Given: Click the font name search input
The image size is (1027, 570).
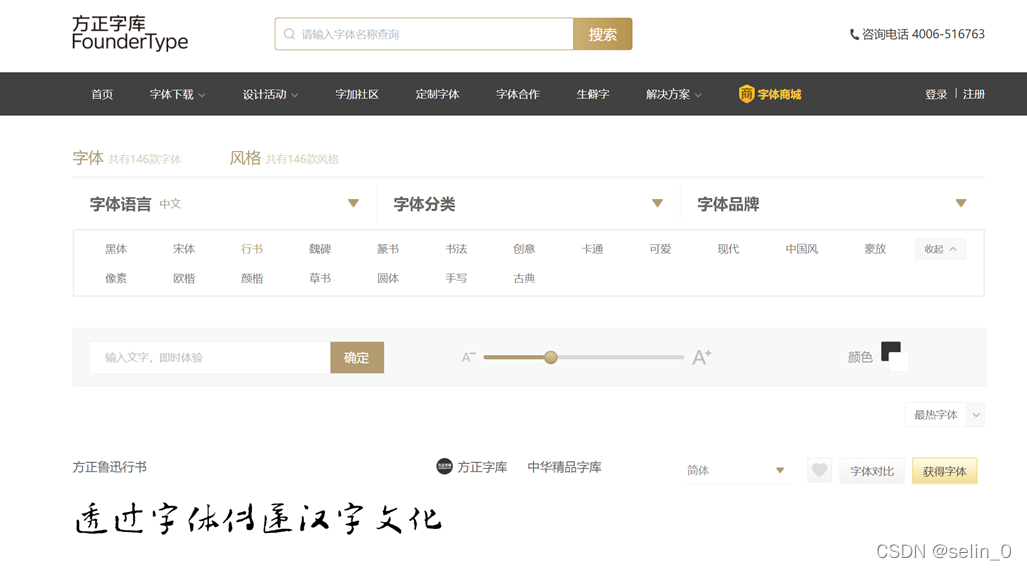Looking at the screenshot, I should pyautogui.click(x=424, y=34).
